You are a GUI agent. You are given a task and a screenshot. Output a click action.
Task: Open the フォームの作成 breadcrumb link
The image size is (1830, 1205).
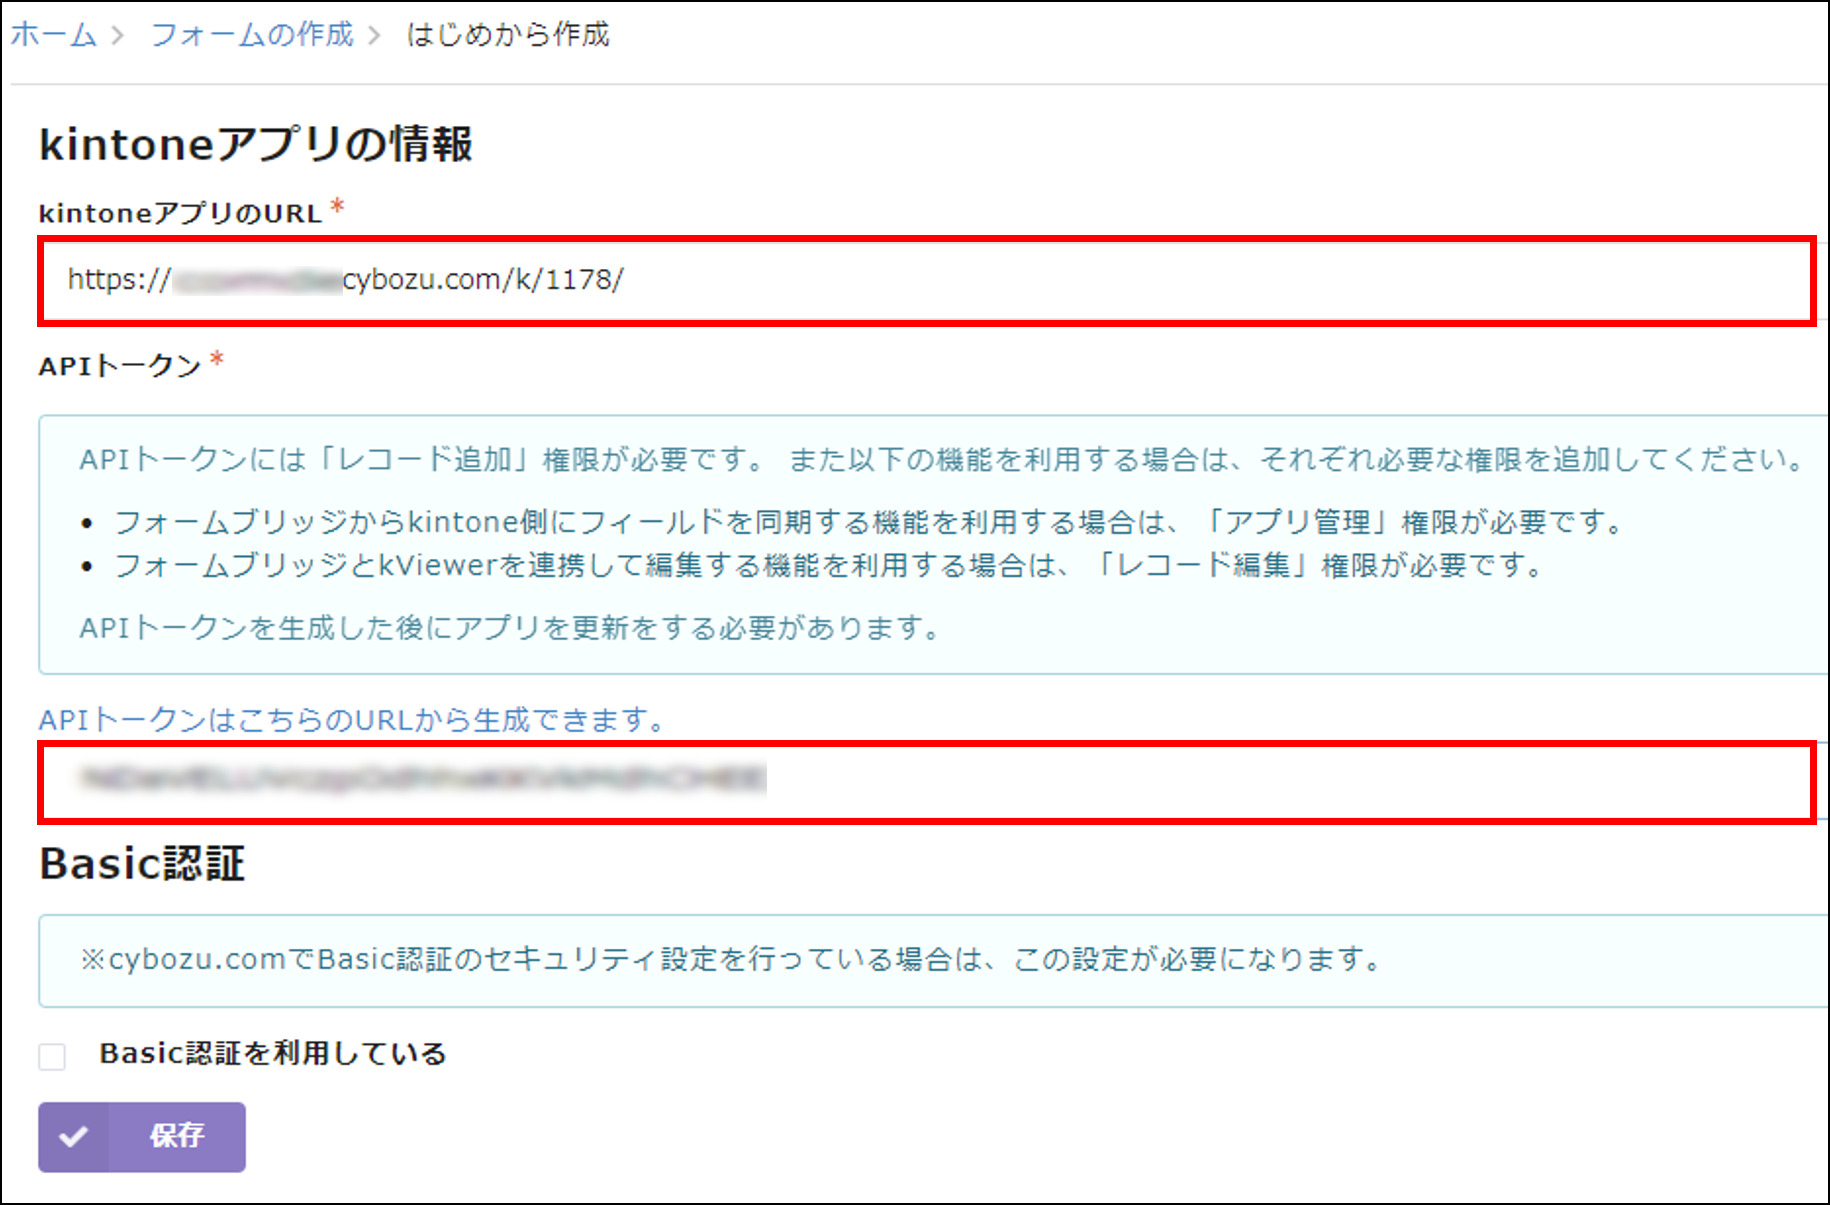[x=252, y=35]
